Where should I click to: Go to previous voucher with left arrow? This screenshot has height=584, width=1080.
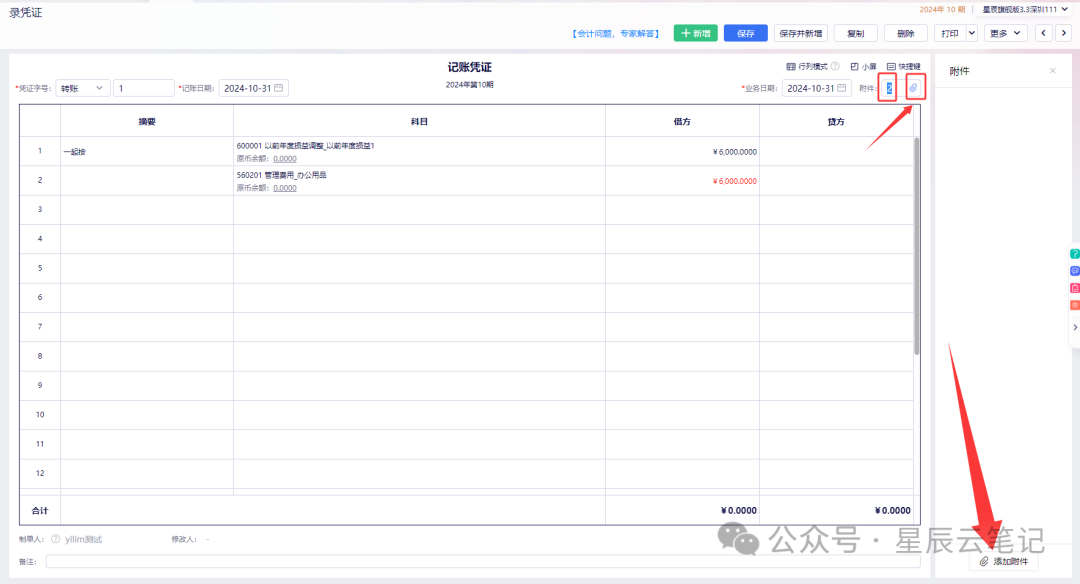pyautogui.click(x=1043, y=33)
